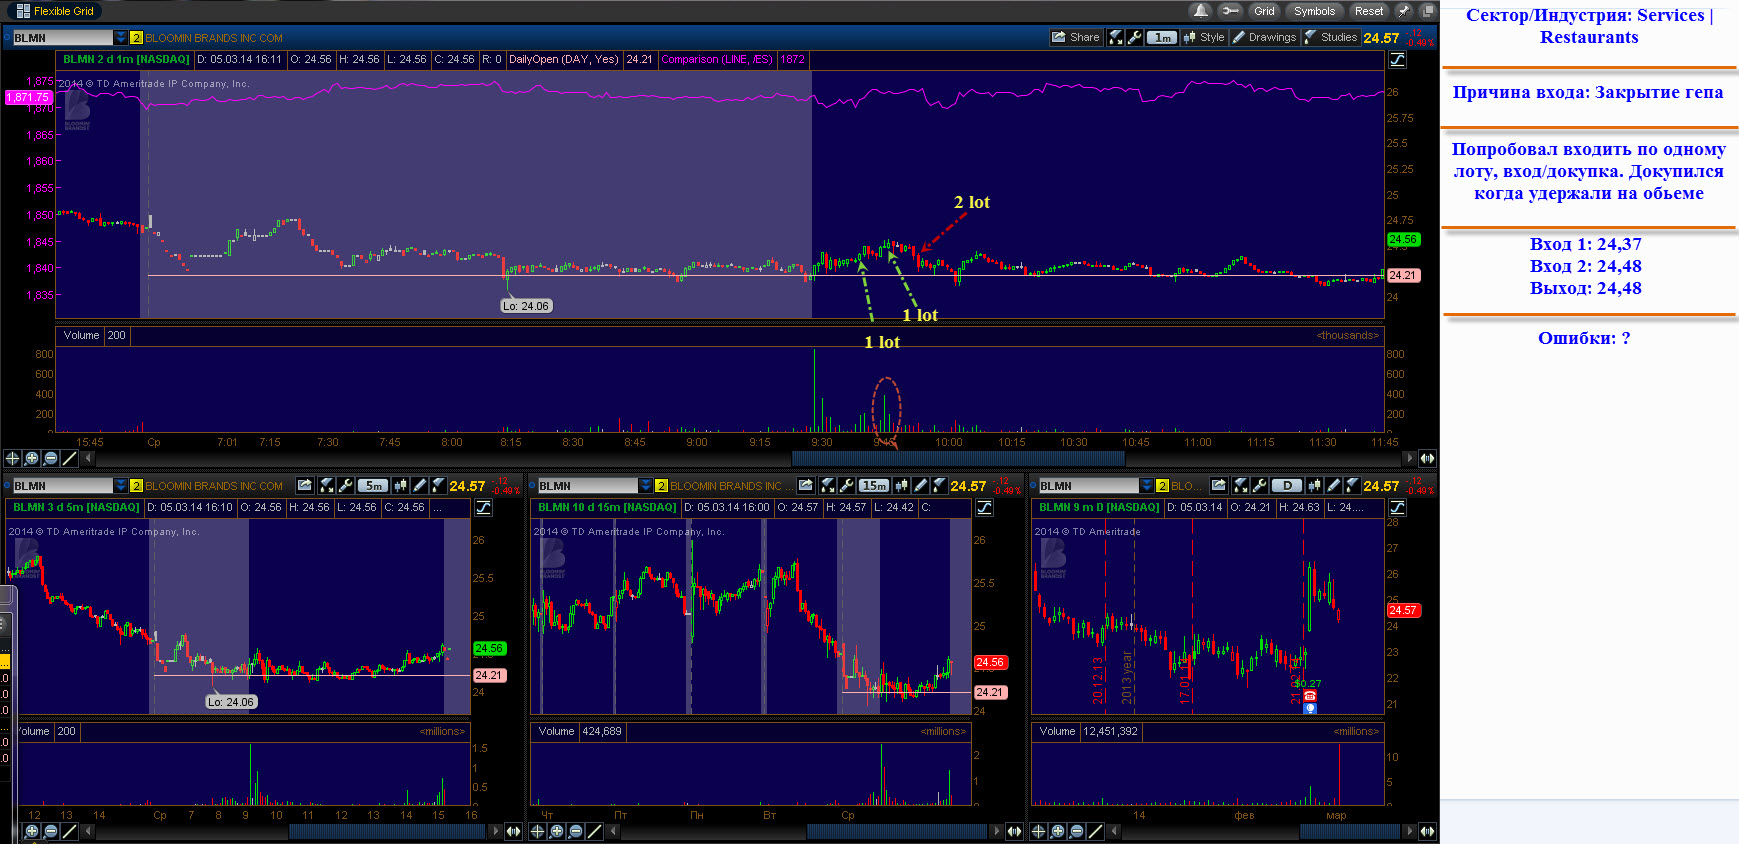This screenshot has height=844, width=1739.
Task: Open the Grid layout menu
Action: point(1264,11)
